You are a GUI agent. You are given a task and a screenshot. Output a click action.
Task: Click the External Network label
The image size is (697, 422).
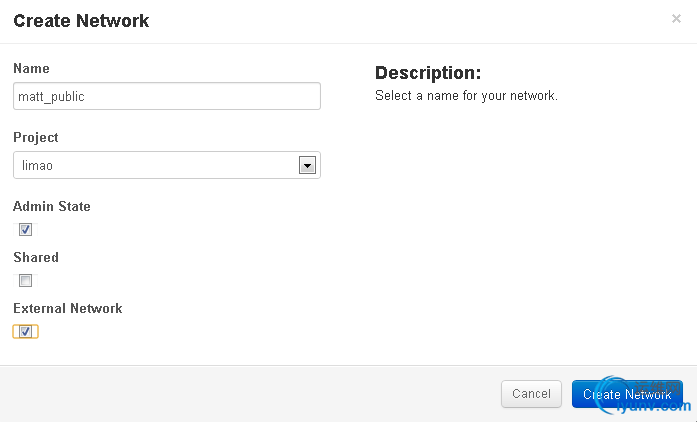pos(68,309)
